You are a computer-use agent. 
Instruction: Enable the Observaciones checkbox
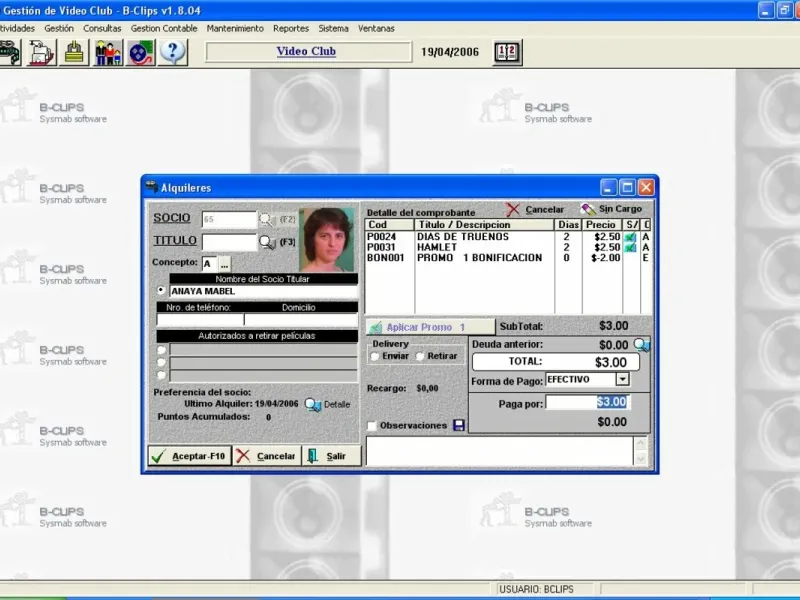pyautogui.click(x=372, y=426)
